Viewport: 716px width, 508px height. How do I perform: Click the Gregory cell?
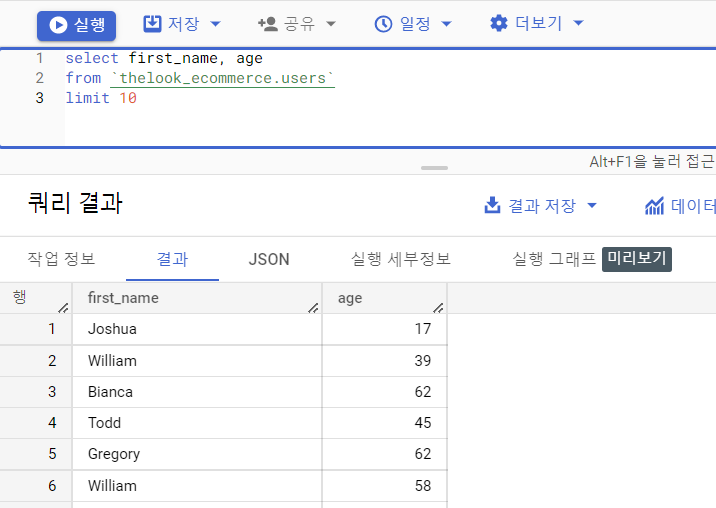pyautogui.click(x=197, y=454)
